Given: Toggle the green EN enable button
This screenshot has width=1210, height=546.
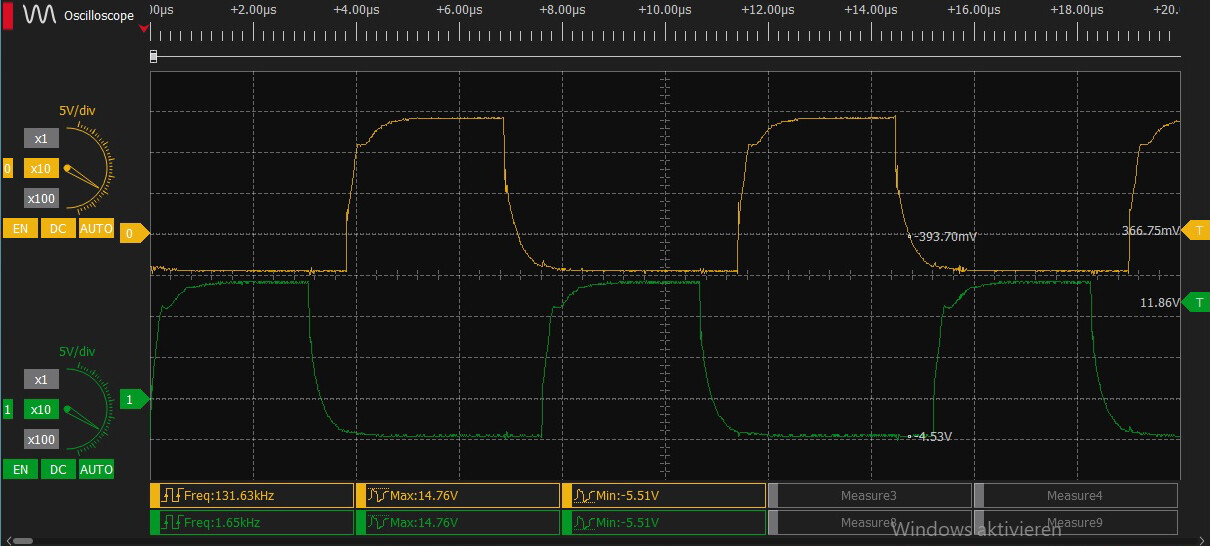Looking at the screenshot, I should (x=20, y=469).
